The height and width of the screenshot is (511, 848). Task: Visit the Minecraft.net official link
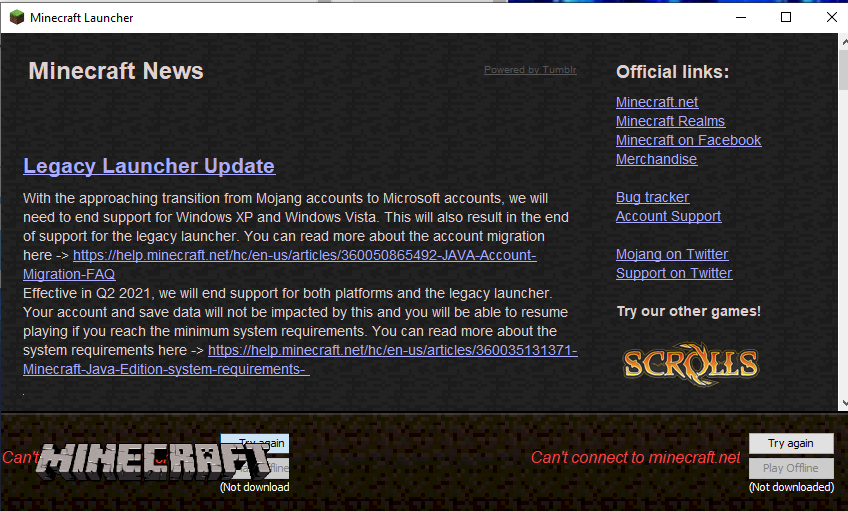[657, 102]
